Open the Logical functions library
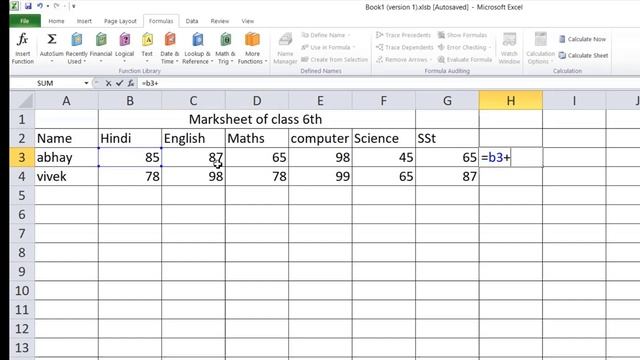640x360 pixels. tap(124, 48)
